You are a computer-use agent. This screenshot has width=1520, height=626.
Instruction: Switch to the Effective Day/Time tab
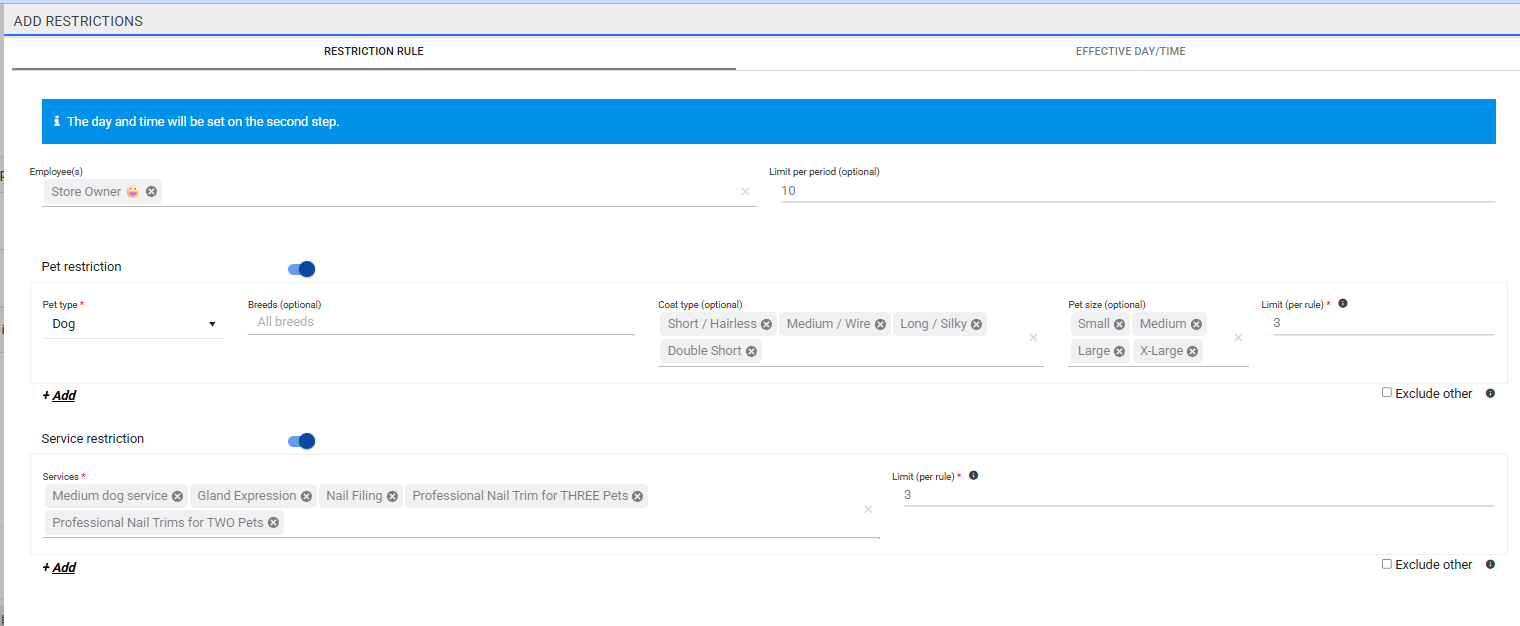1130,52
